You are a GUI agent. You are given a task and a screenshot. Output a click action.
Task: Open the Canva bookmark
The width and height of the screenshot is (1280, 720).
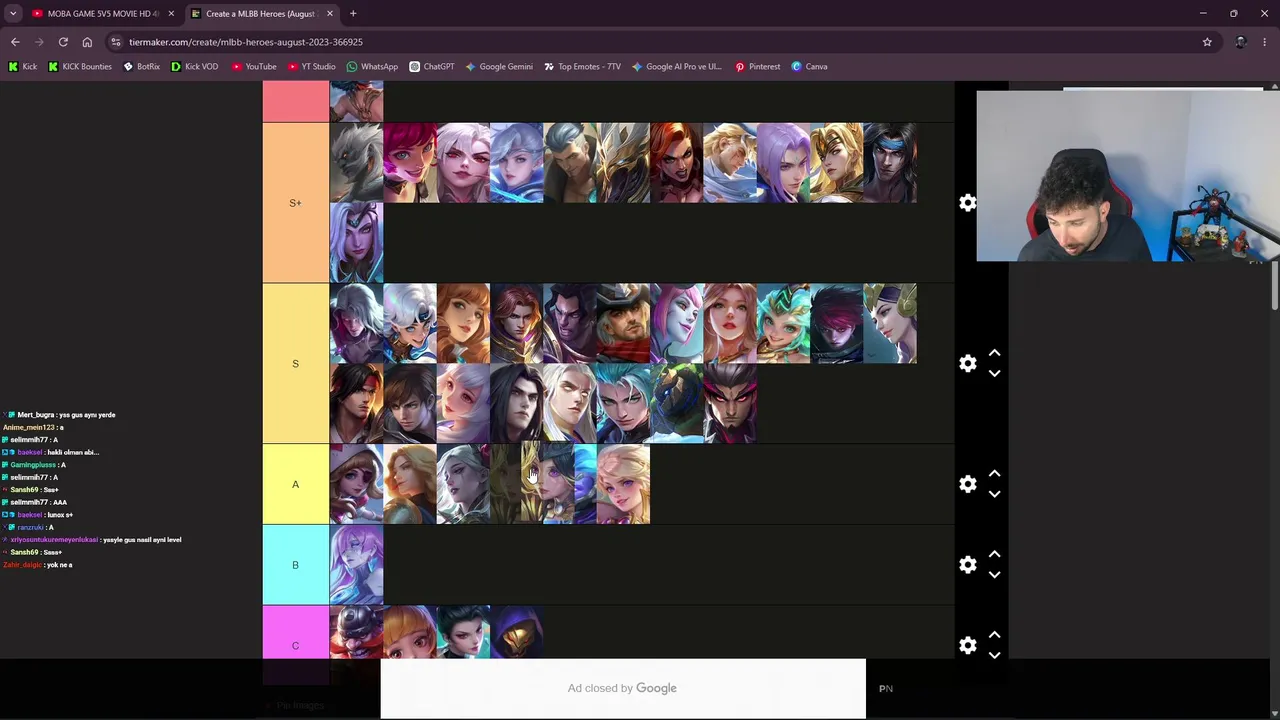809,67
